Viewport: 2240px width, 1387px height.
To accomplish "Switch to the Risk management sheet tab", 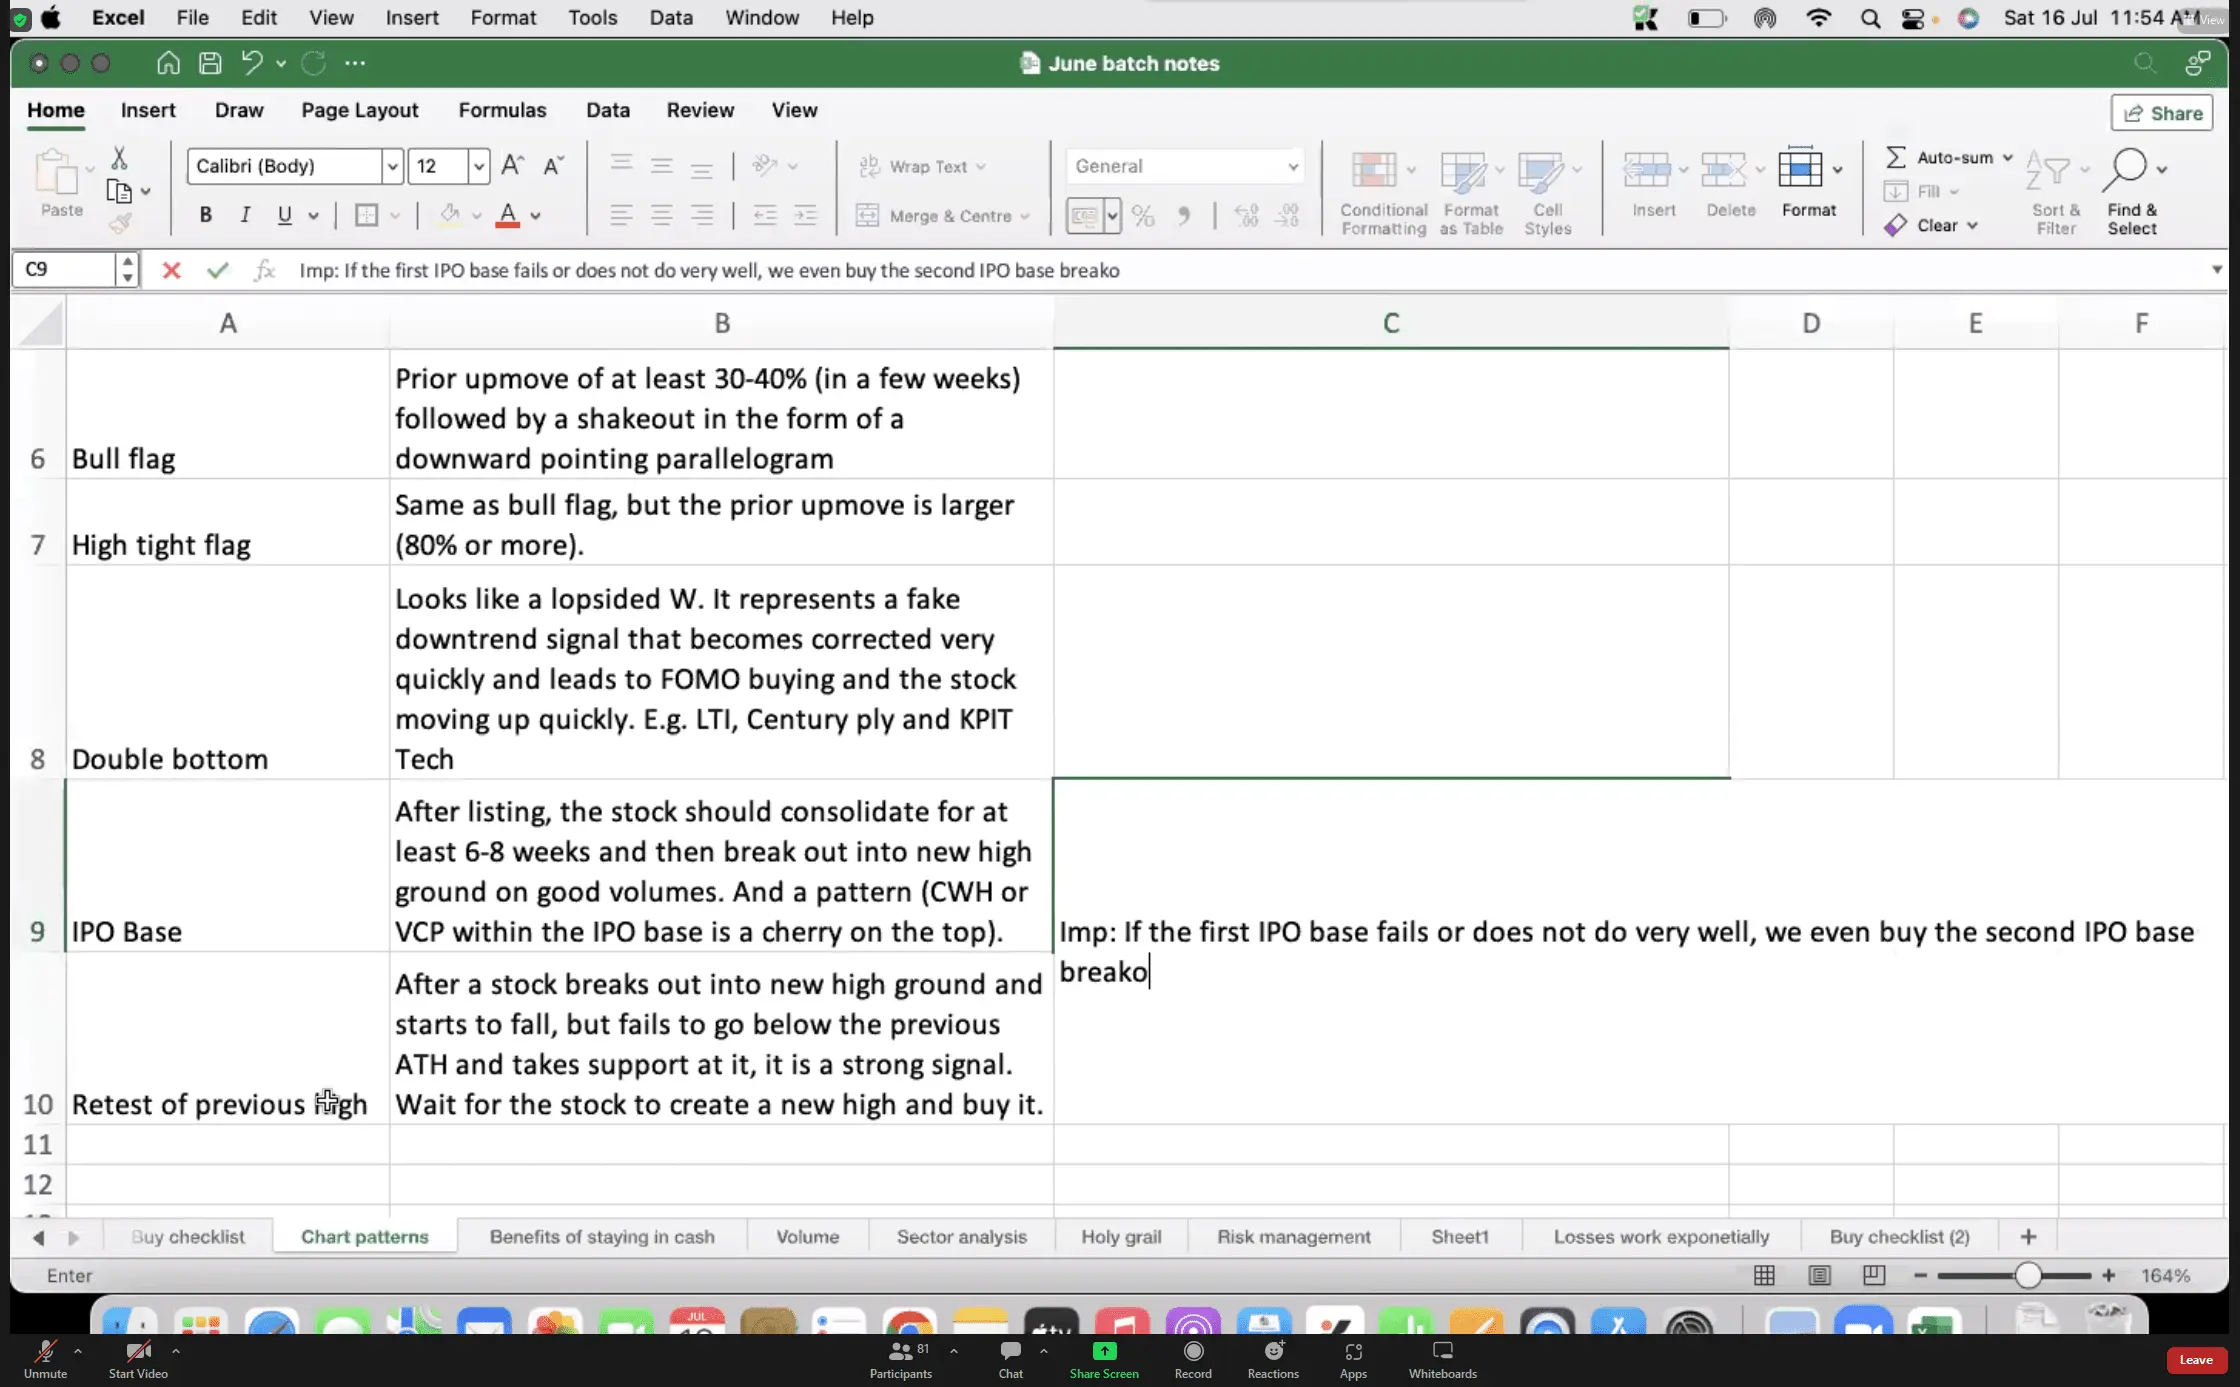I will (1293, 1237).
